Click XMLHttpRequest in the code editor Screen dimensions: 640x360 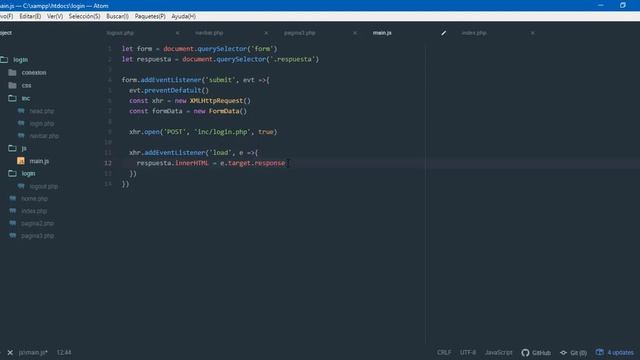[x=216, y=100]
